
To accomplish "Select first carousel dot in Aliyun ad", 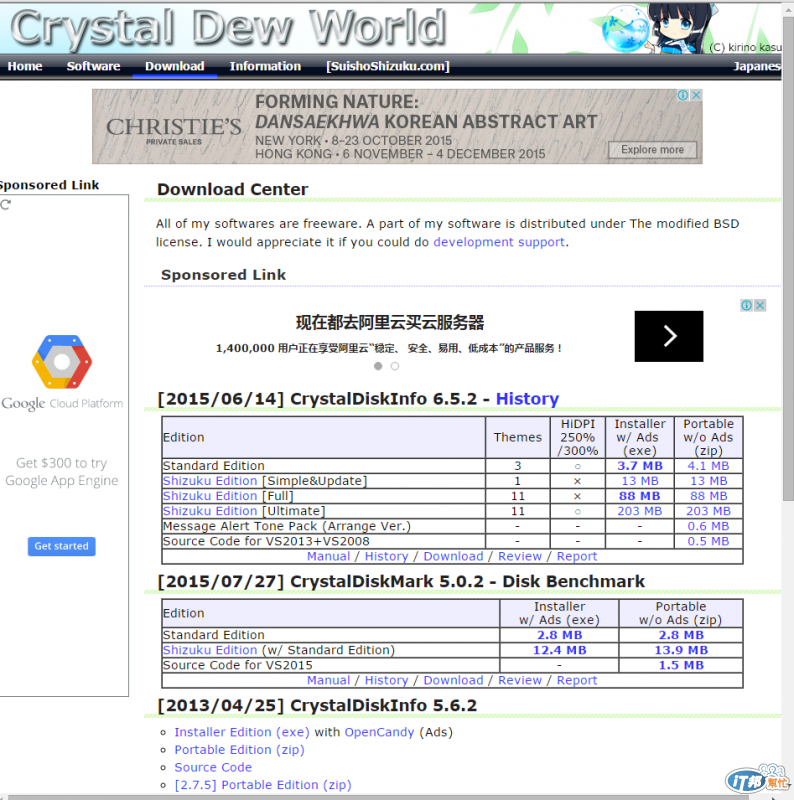I will tap(378, 366).
